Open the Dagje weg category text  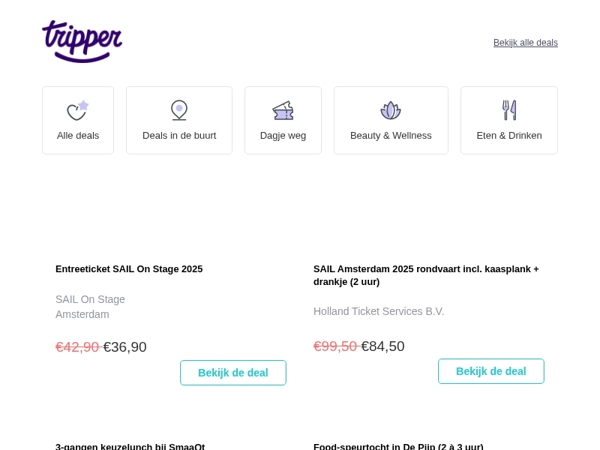coord(283,136)
